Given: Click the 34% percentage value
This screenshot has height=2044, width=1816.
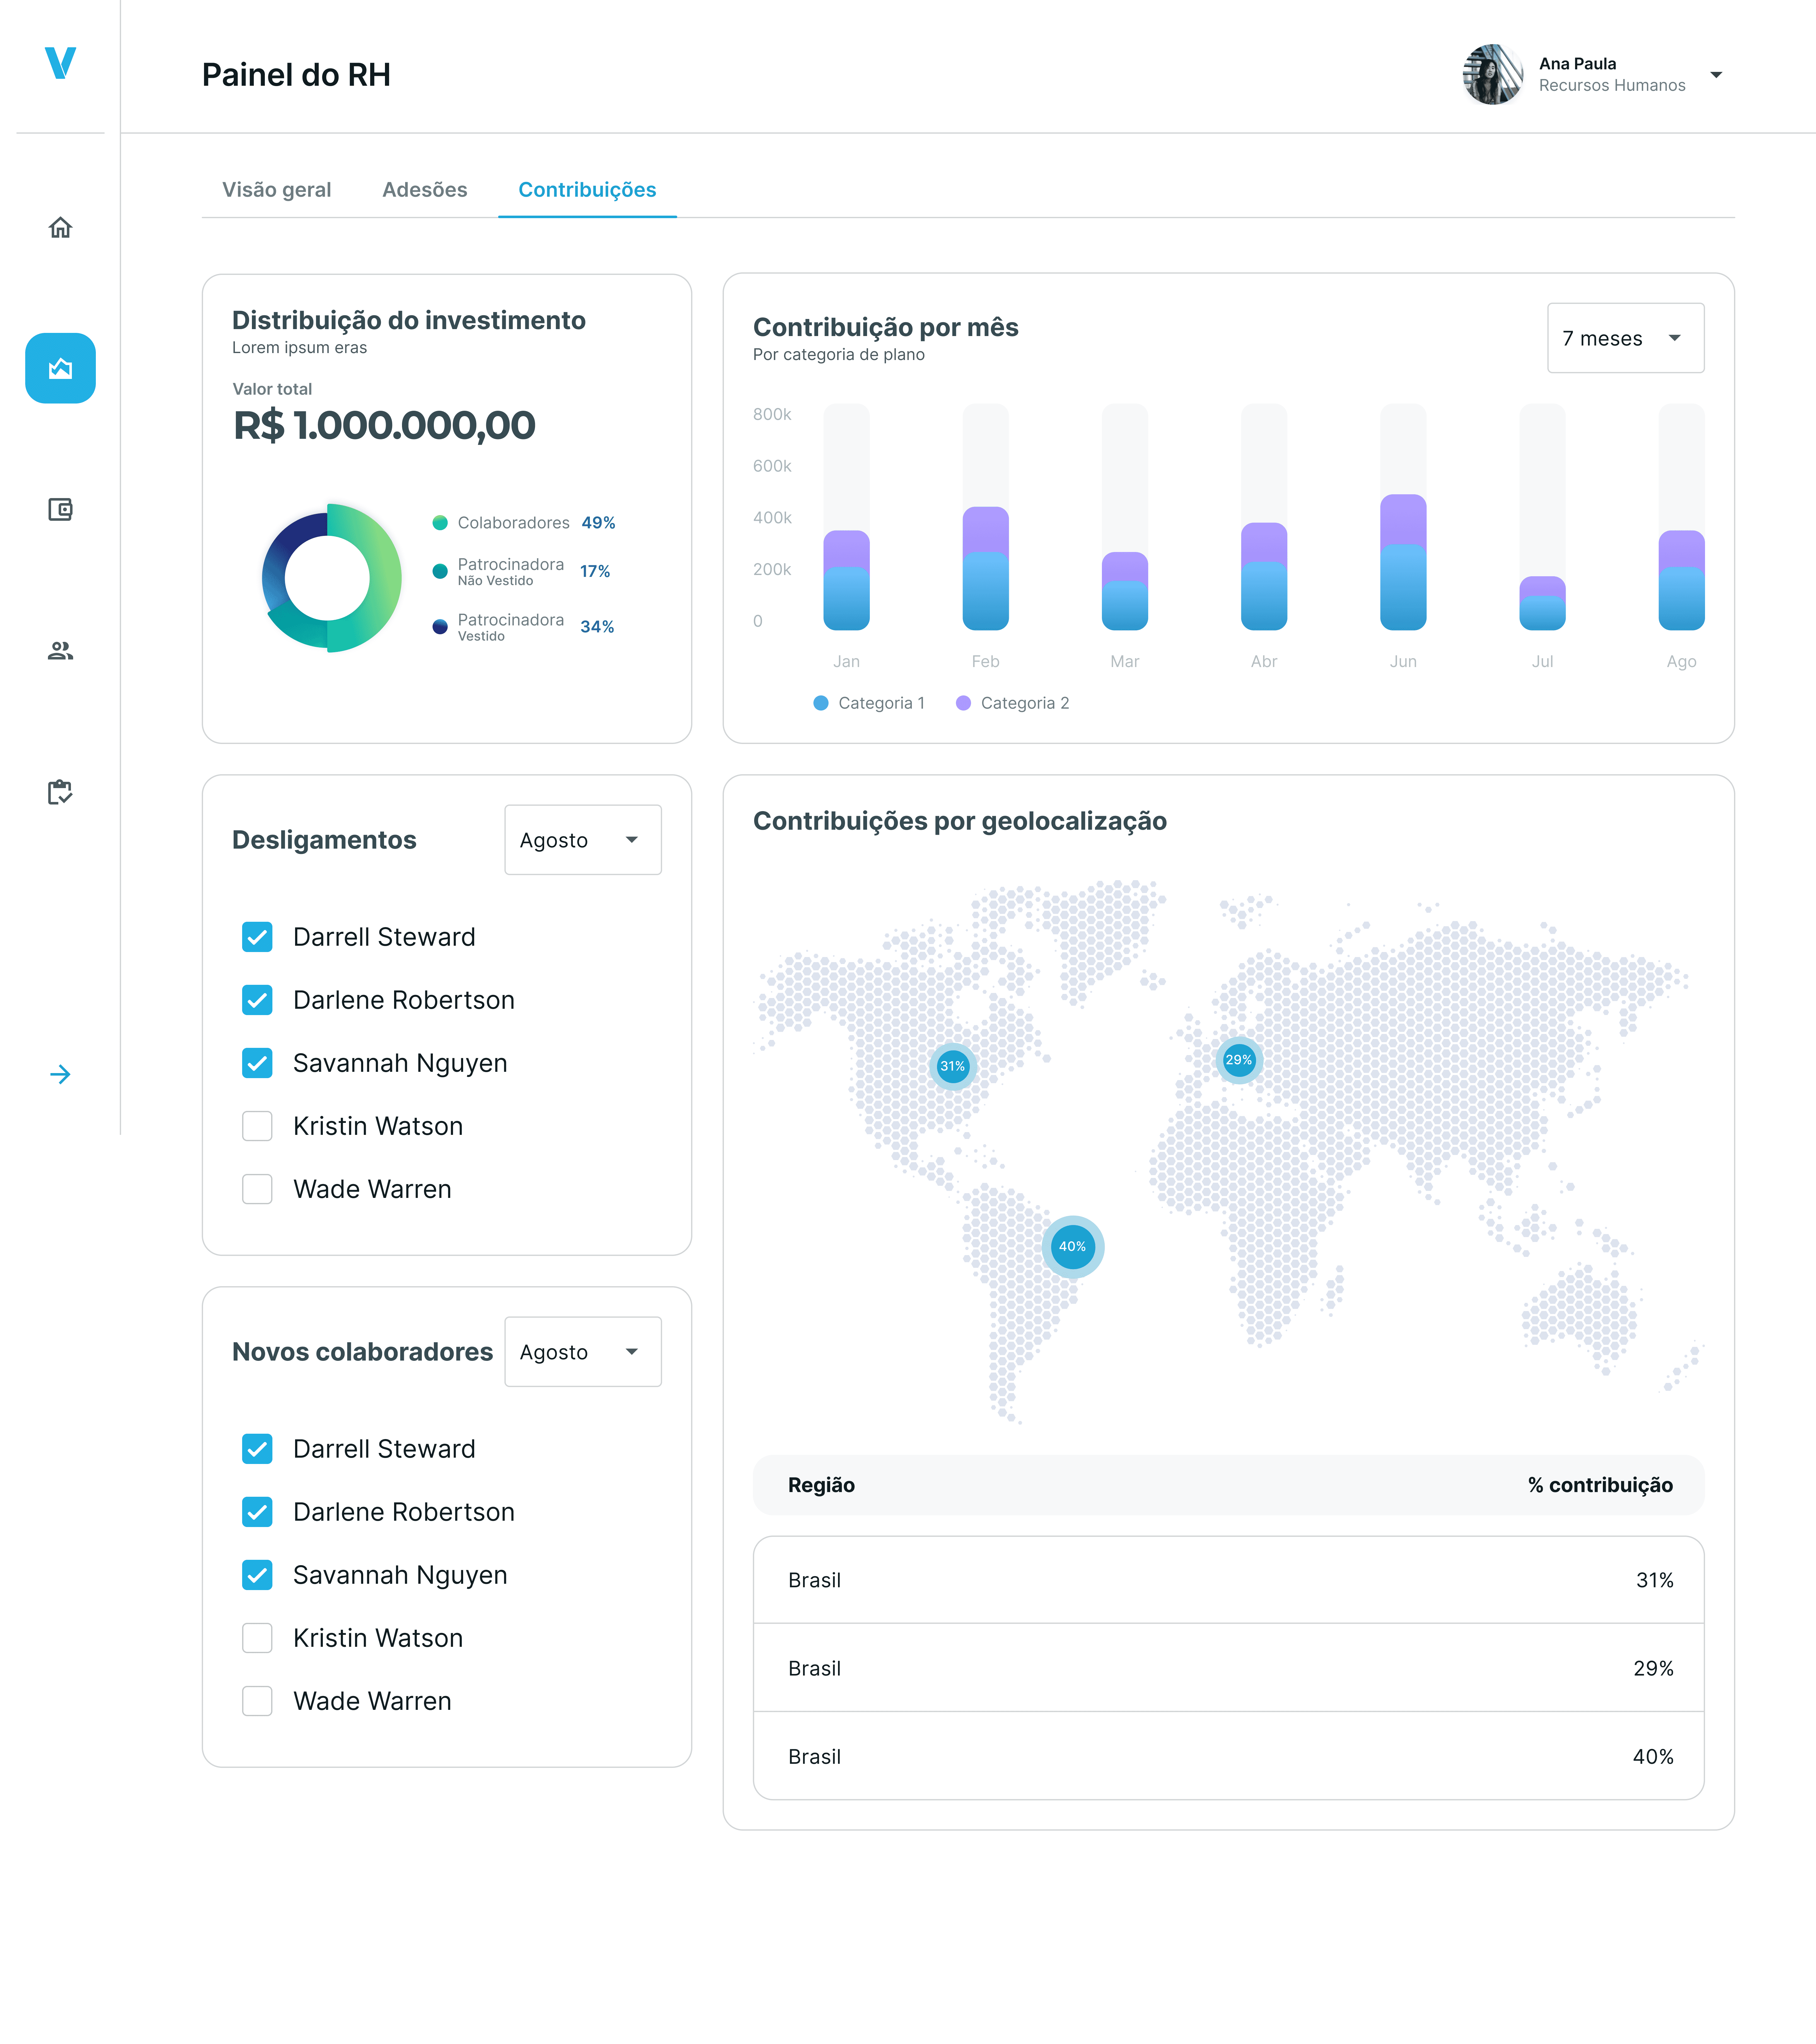Looking at the screenshot, I should click(597, 627).
